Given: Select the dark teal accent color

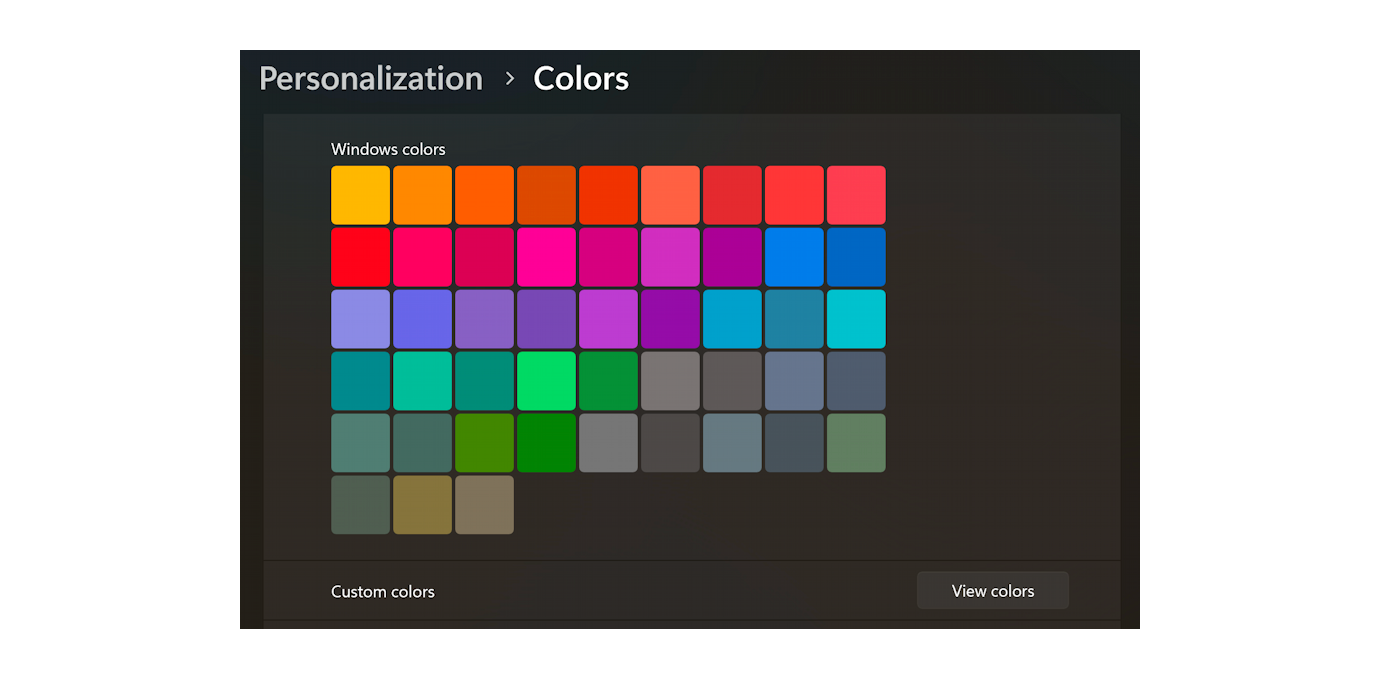Looking at the screenshot, I should pos(360,380).
